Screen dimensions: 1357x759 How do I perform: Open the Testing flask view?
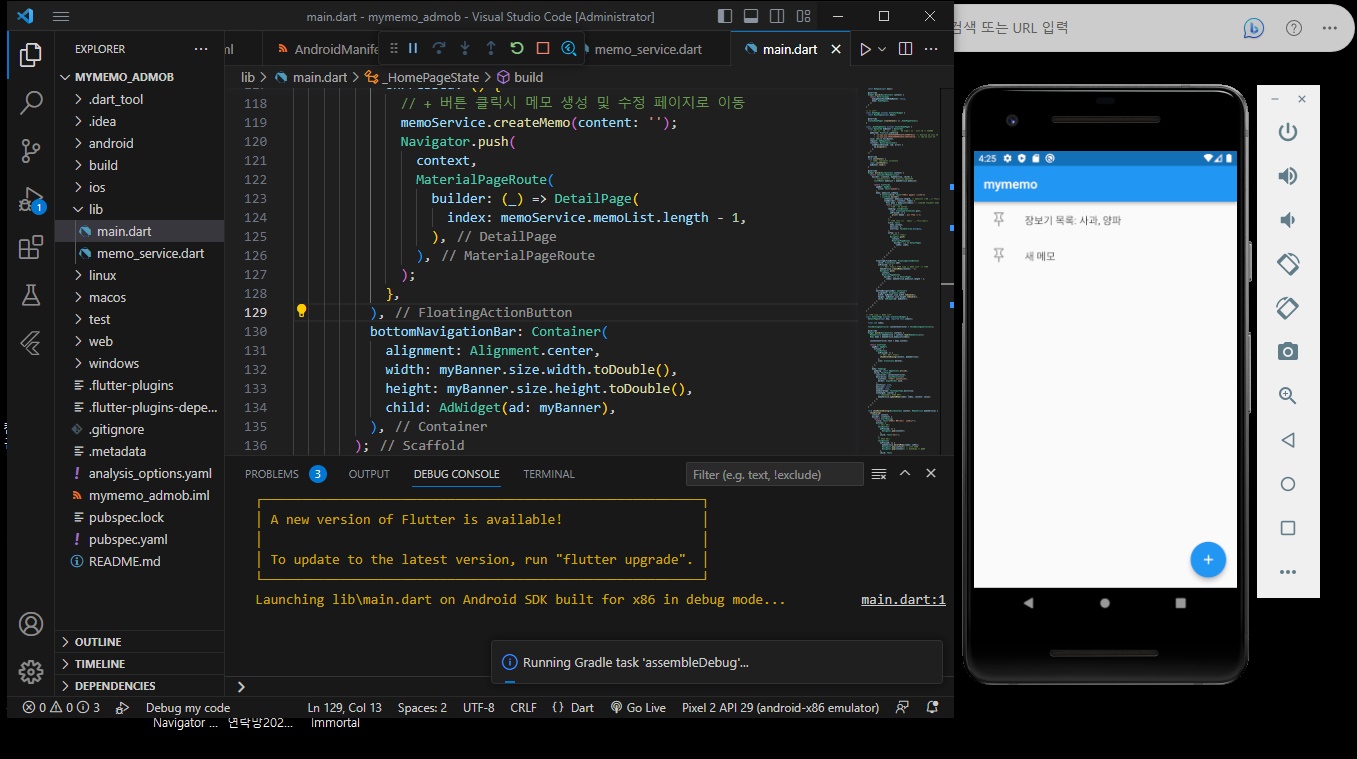coord(31,295)
